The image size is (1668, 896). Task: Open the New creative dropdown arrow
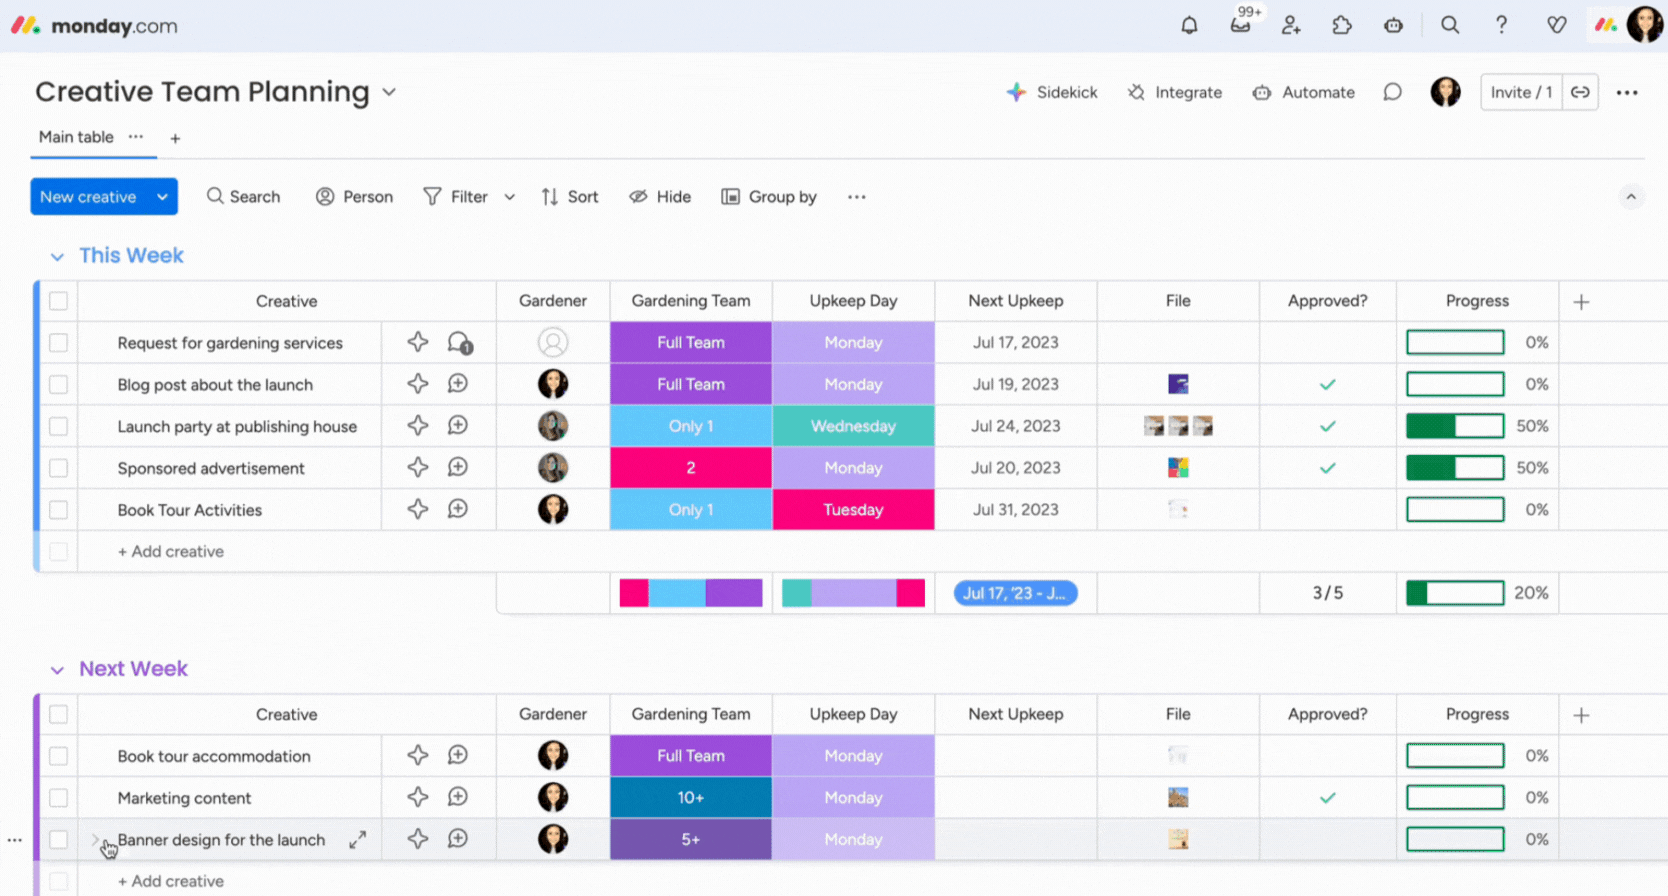162,197
